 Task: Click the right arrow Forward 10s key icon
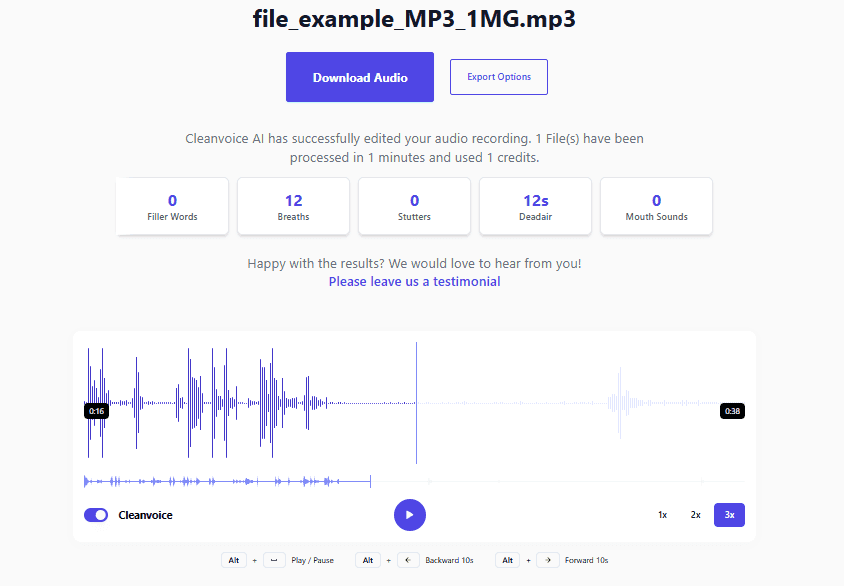coord(548,561)
